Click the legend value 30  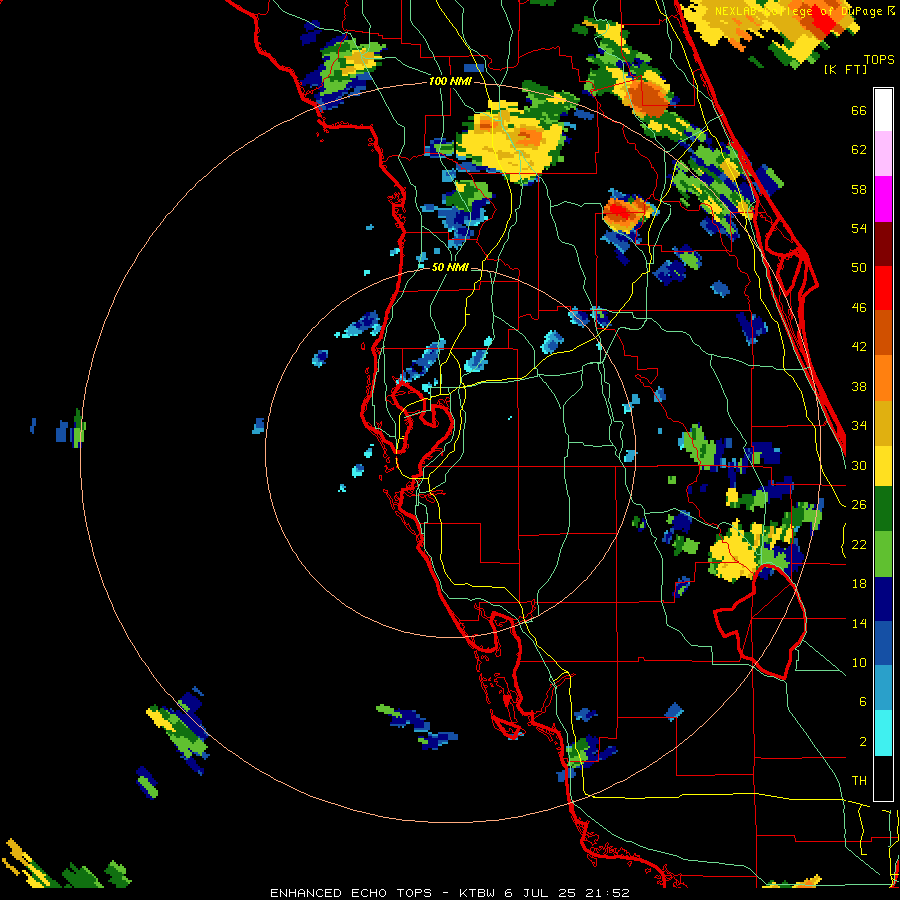click(x=859, y=465)
